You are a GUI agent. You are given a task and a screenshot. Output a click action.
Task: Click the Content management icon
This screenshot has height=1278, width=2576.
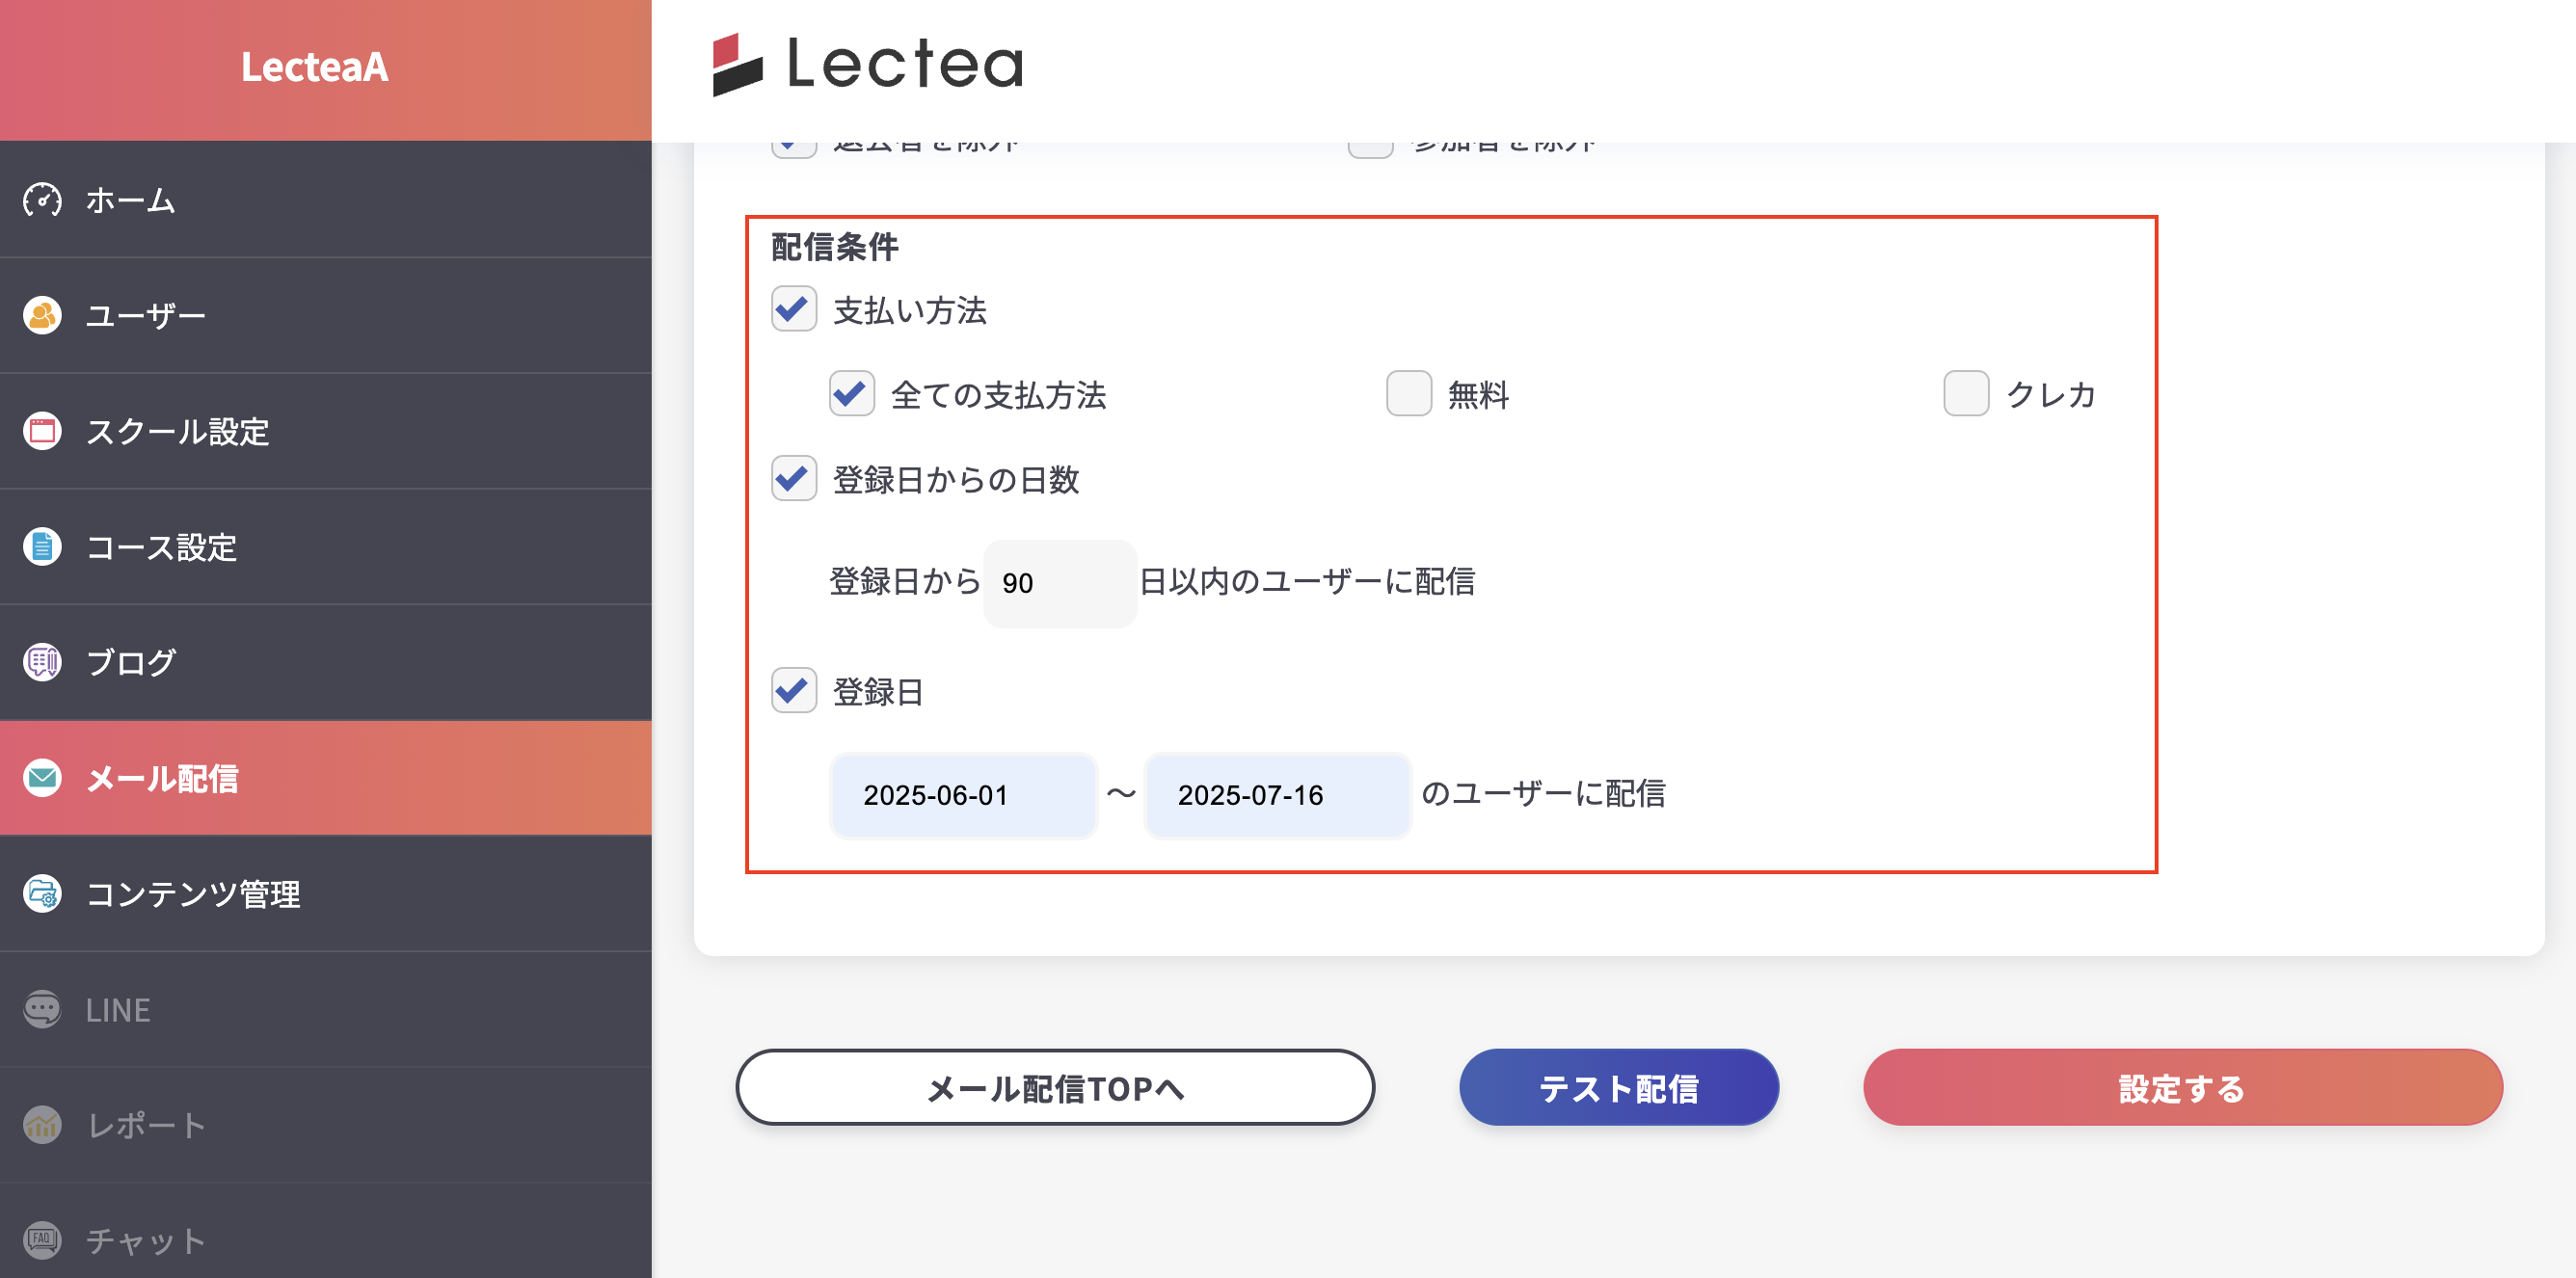(42, 894)
